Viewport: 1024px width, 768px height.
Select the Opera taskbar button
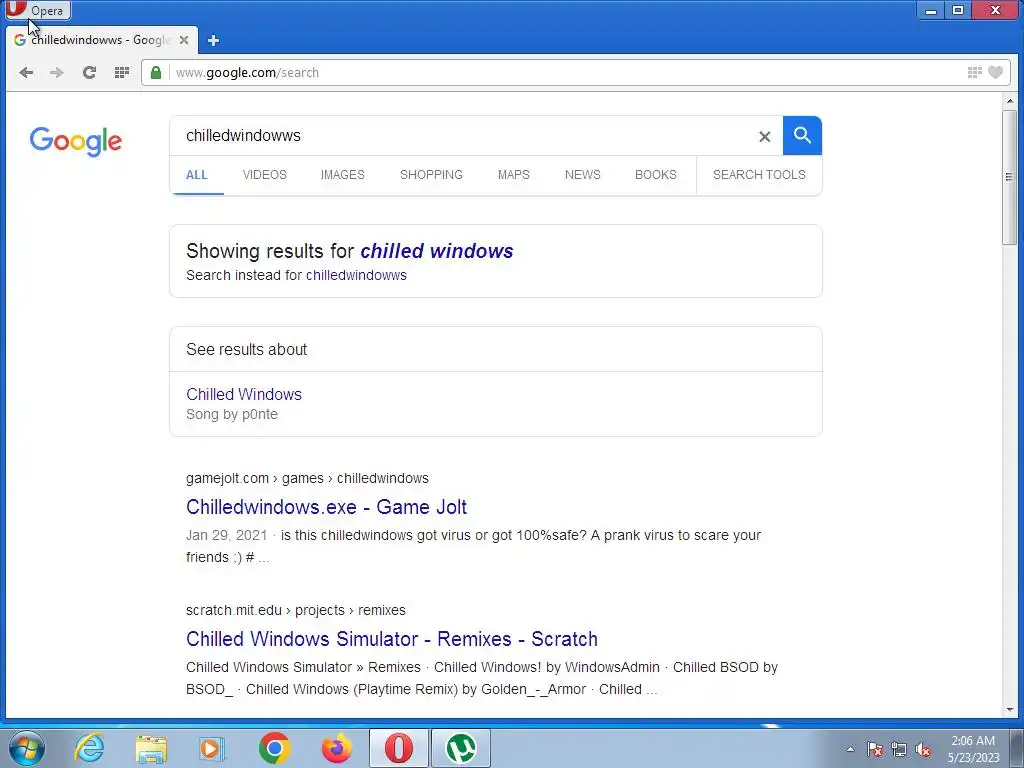[398, 748]
